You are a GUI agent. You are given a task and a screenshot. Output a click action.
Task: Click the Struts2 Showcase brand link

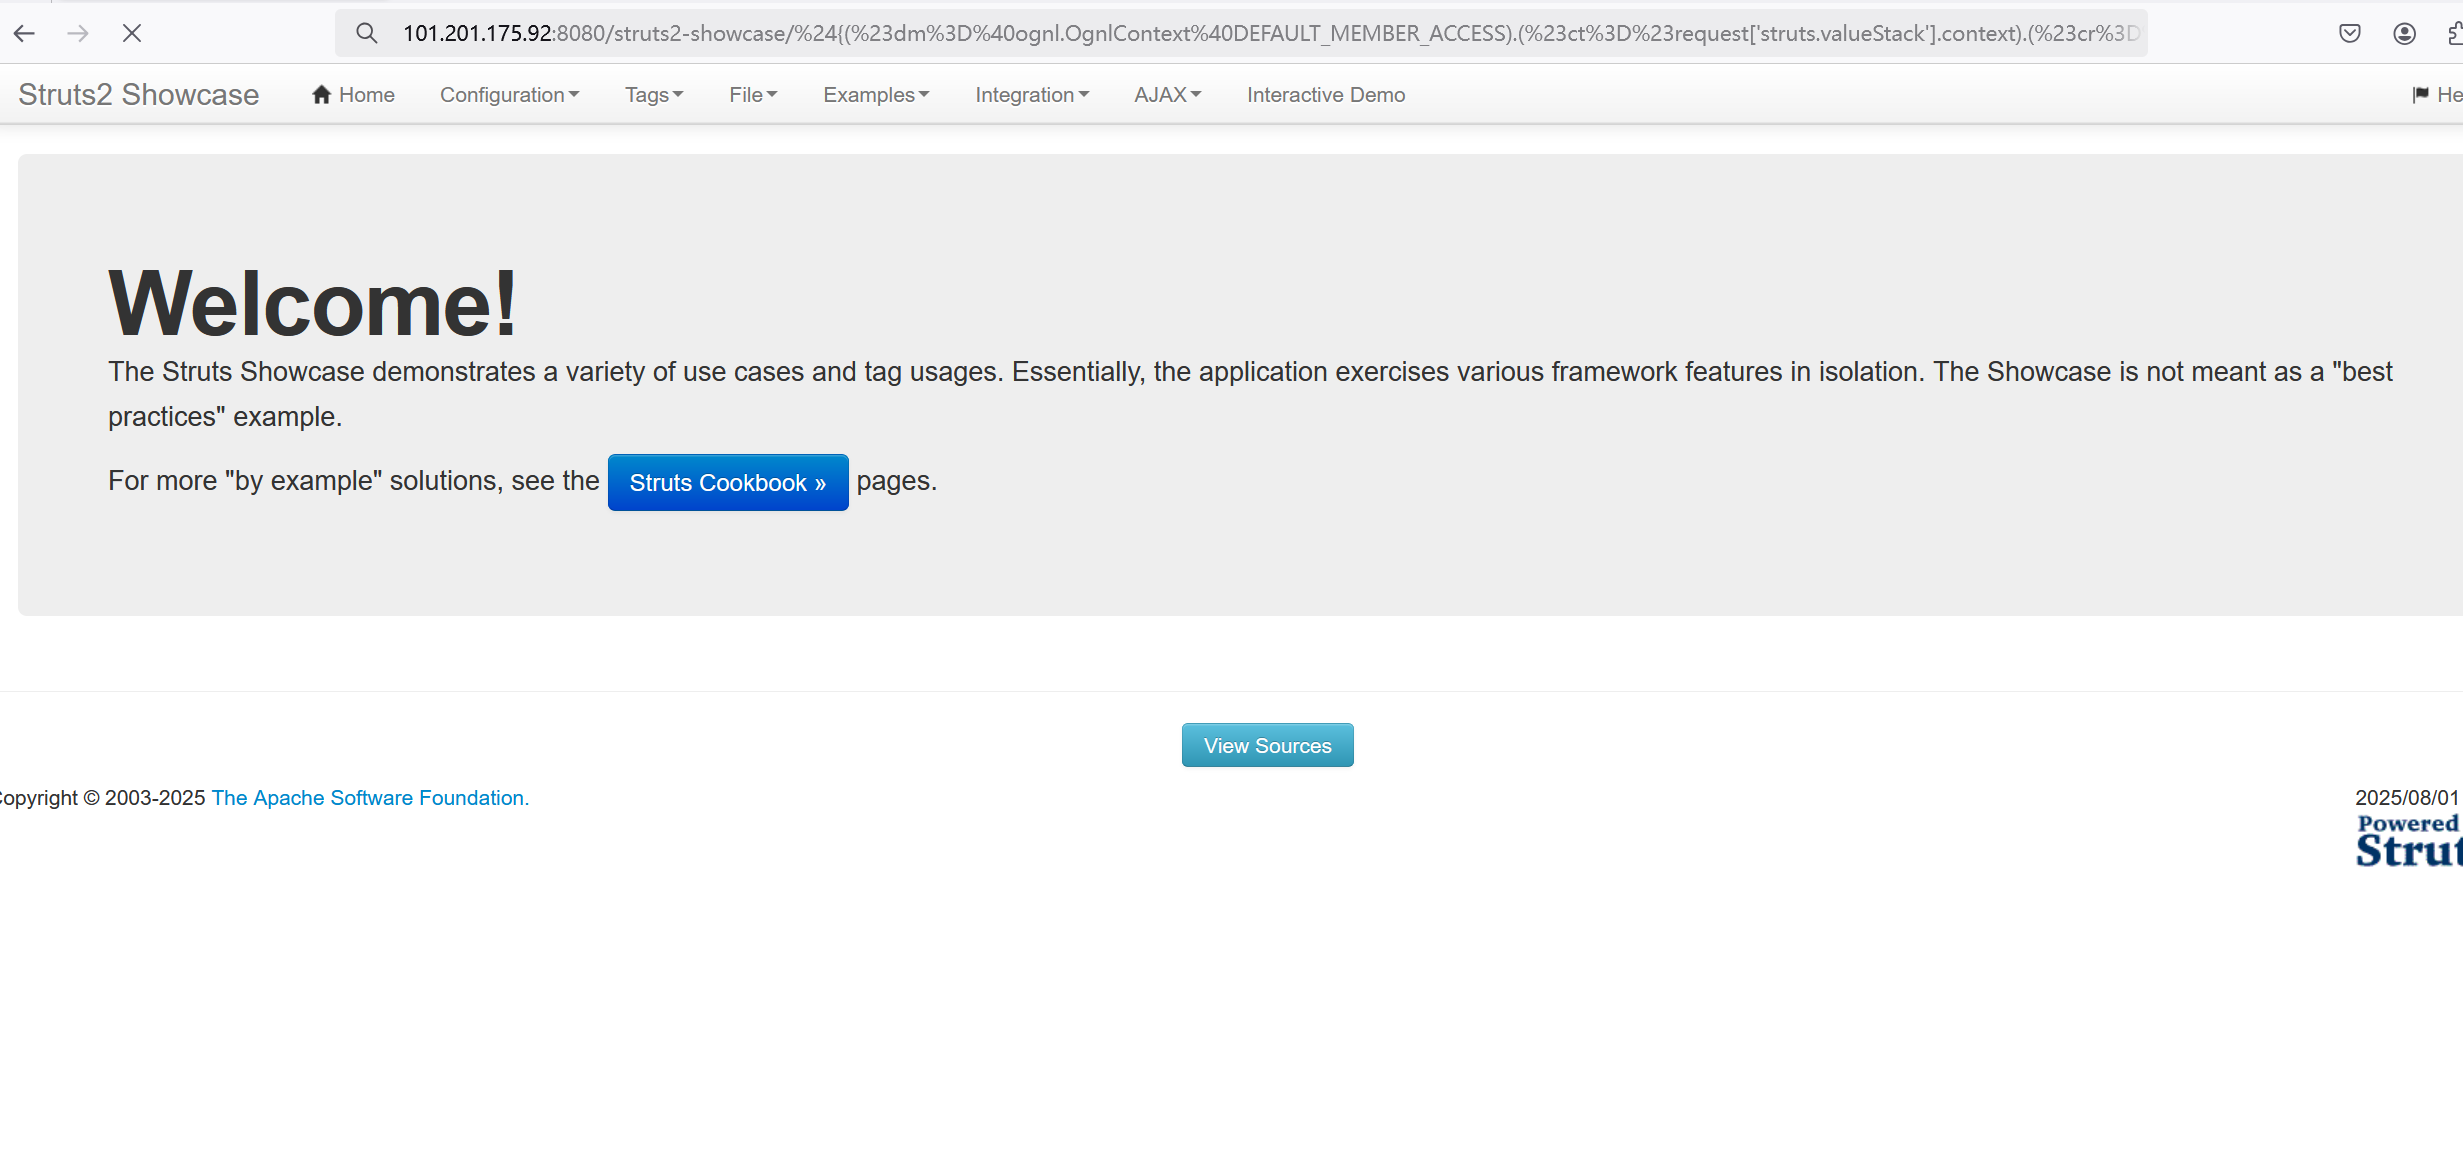click(139, 94)
